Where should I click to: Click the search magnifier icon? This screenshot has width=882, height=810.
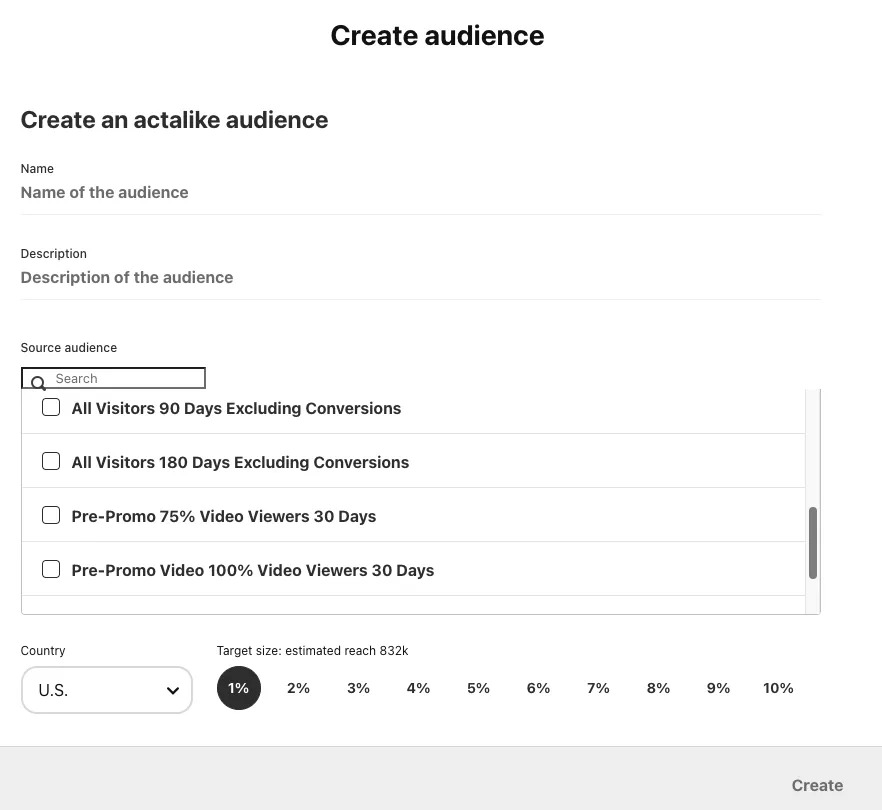38,383
